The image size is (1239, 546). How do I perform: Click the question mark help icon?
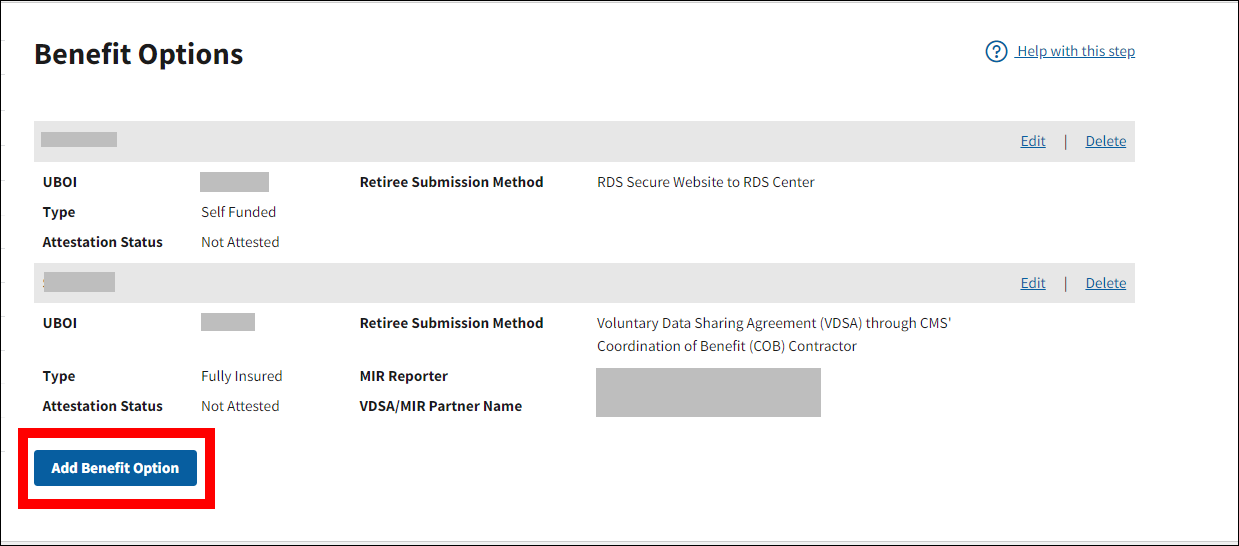coord(996,51)
